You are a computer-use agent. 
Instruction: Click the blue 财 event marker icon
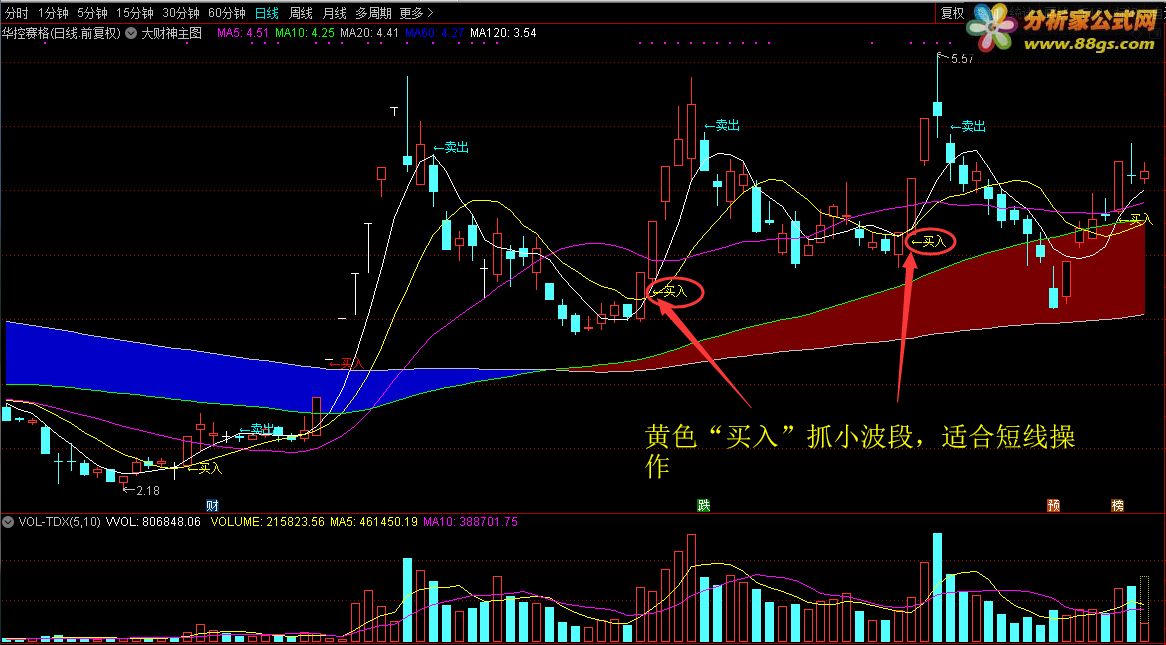pos(213,506)
